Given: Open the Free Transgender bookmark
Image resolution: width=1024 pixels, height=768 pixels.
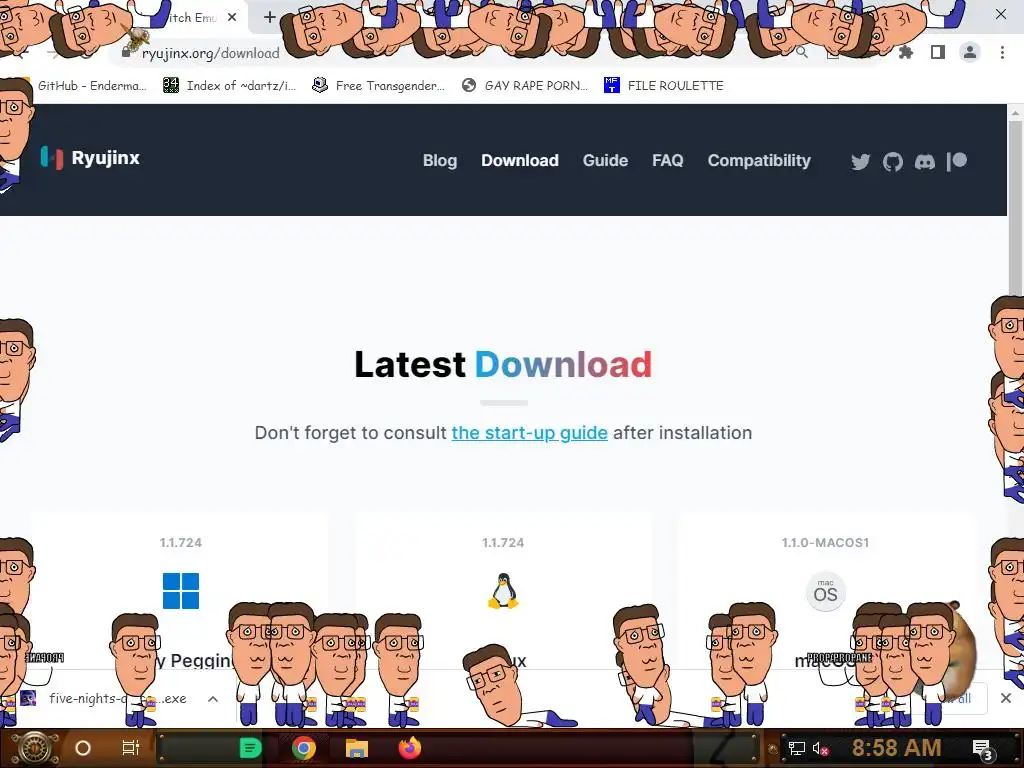Looking at the screenshot, I should (x=379, y=86).
